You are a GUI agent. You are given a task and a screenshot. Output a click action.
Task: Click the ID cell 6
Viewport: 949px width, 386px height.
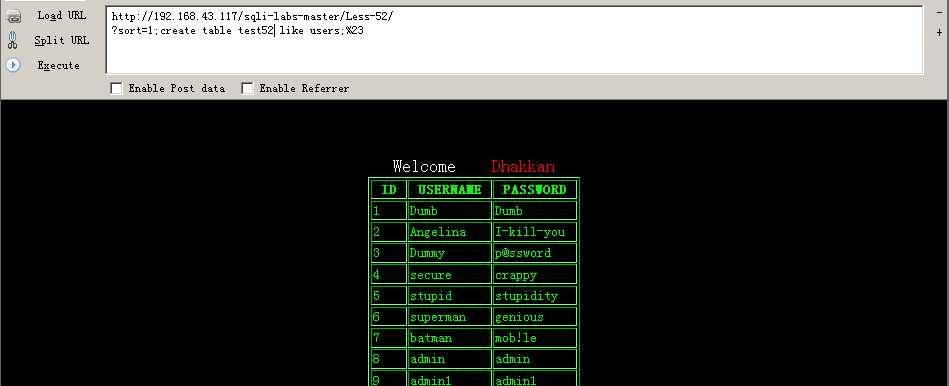[x=389, y=317]
